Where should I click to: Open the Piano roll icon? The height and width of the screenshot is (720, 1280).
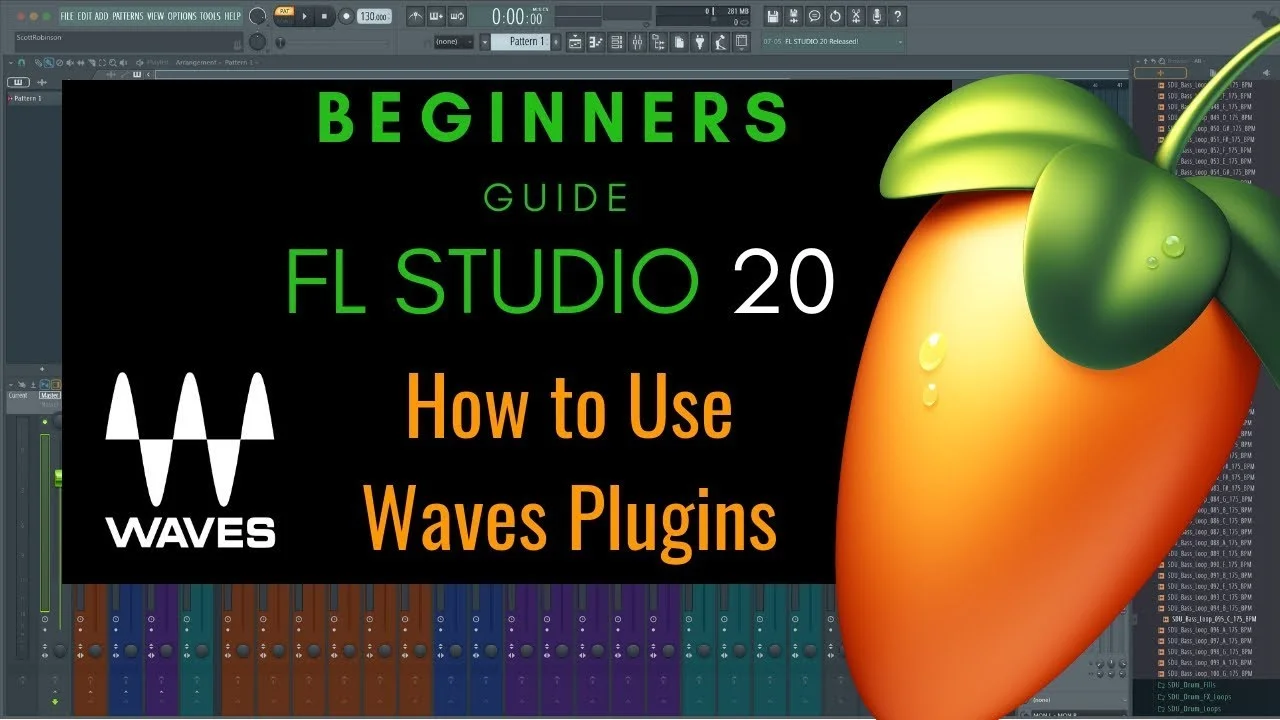click(x=595, y=41)
